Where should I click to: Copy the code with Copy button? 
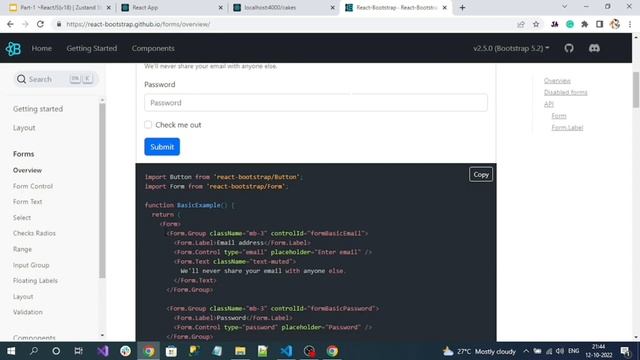tap(481, 174)
